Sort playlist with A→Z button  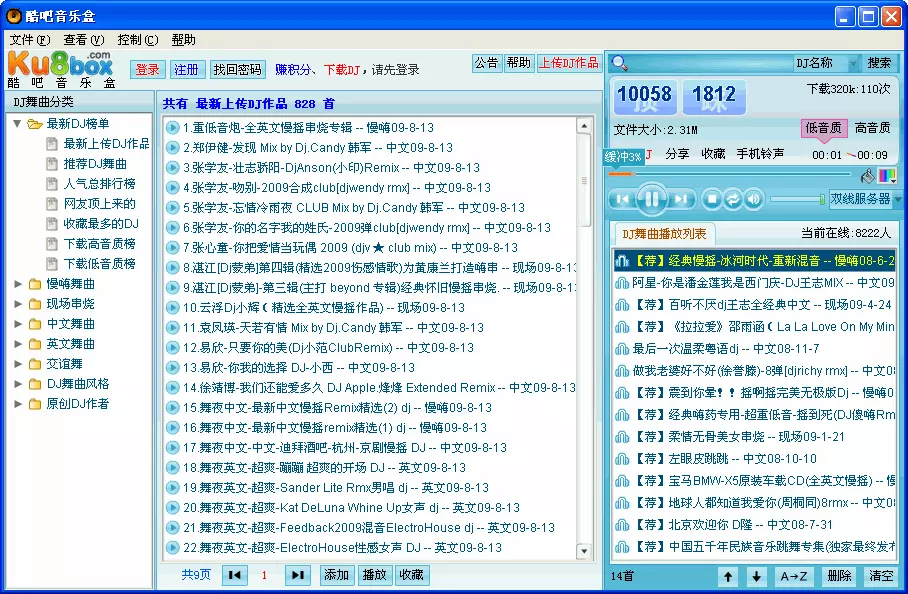(x=793, y=576)
